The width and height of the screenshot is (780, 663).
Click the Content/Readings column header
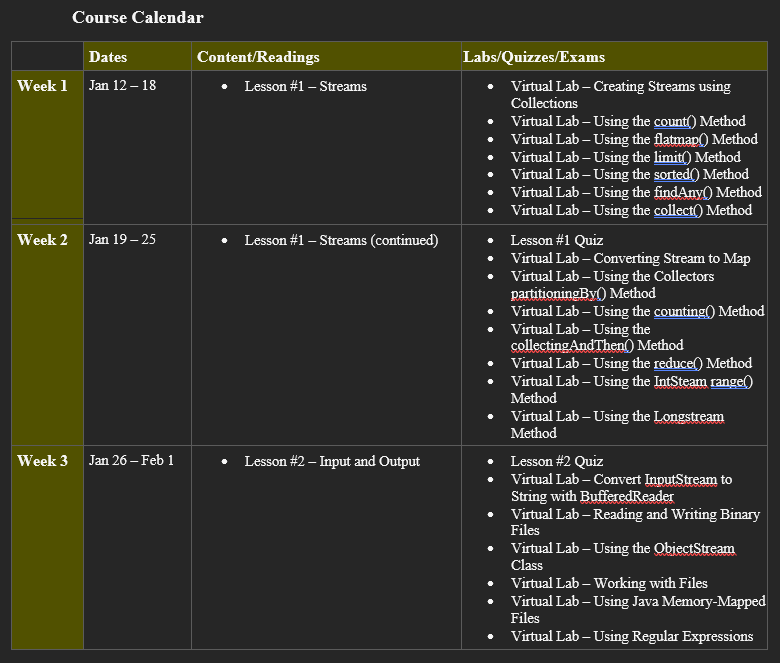click(x=258, y=57)
